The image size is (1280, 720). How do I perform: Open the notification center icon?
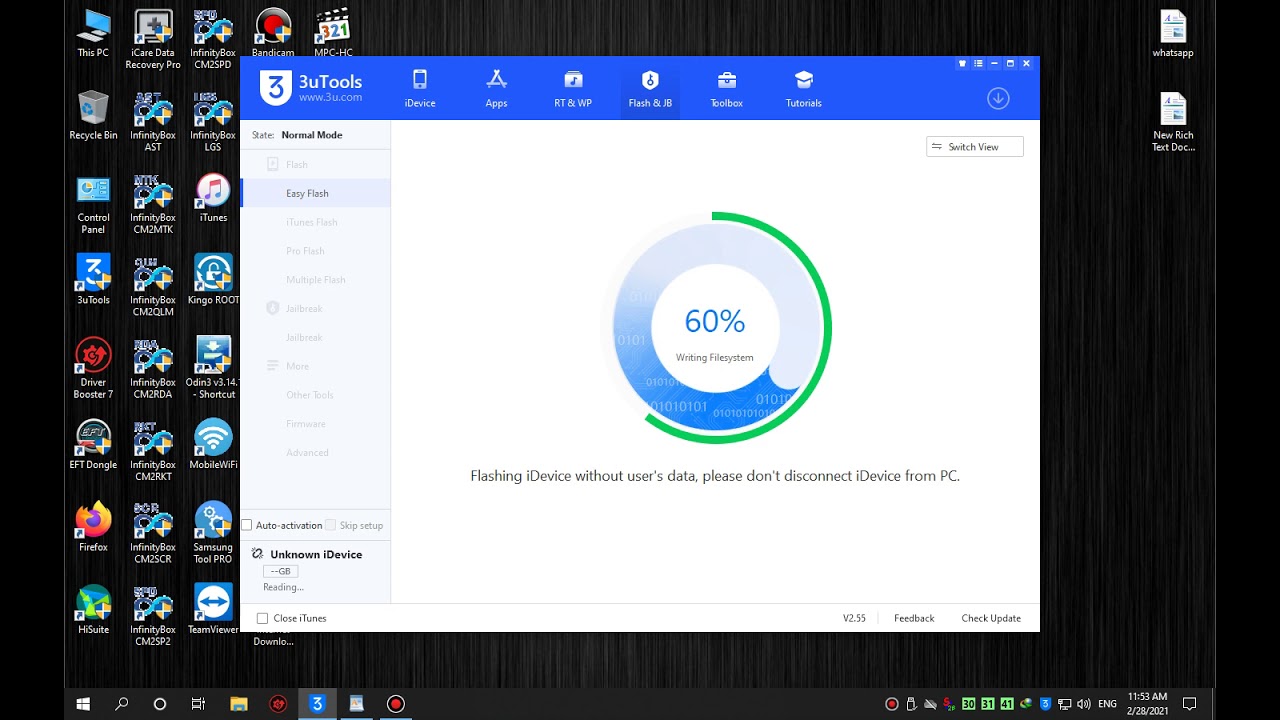1190,704
